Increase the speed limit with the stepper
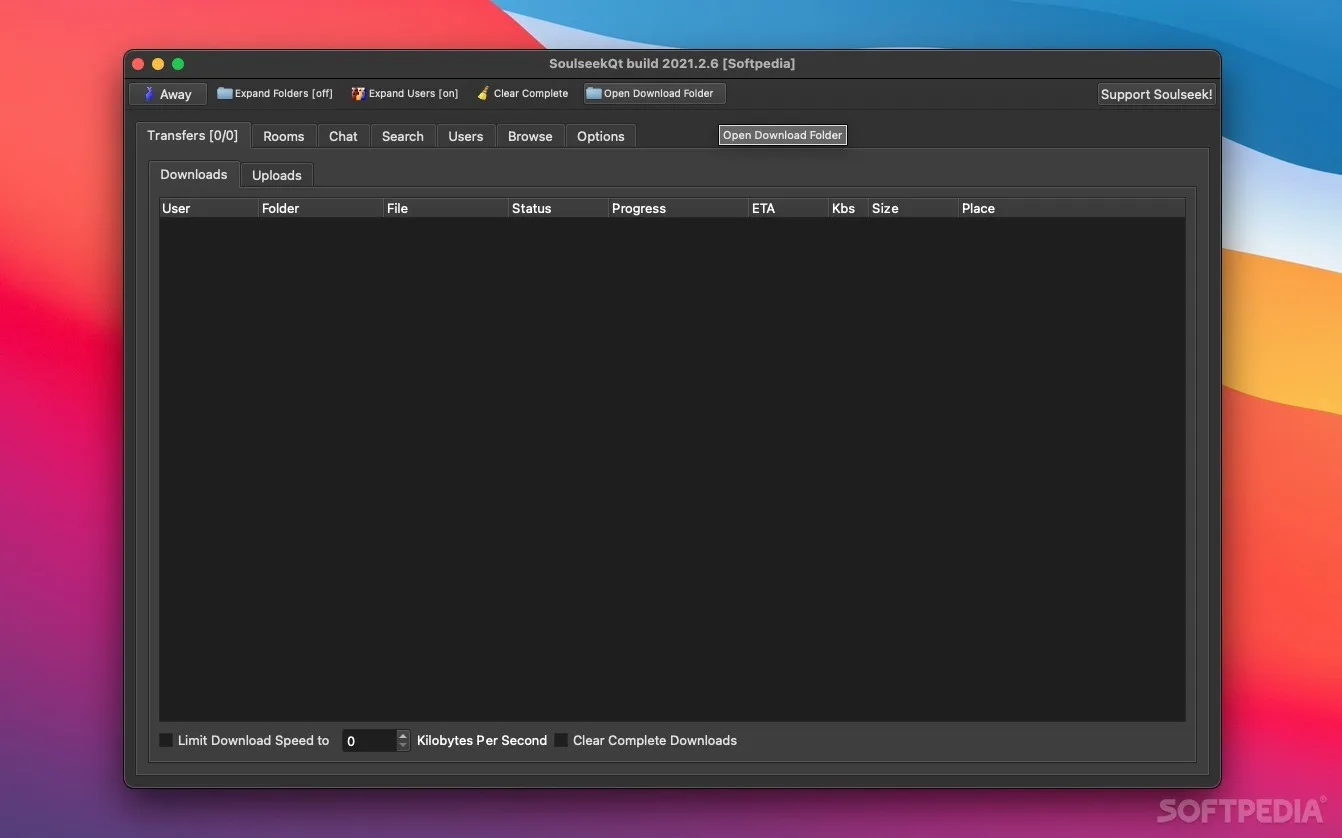The height and width of the screenshot is (838, 1342). (403, 736)
